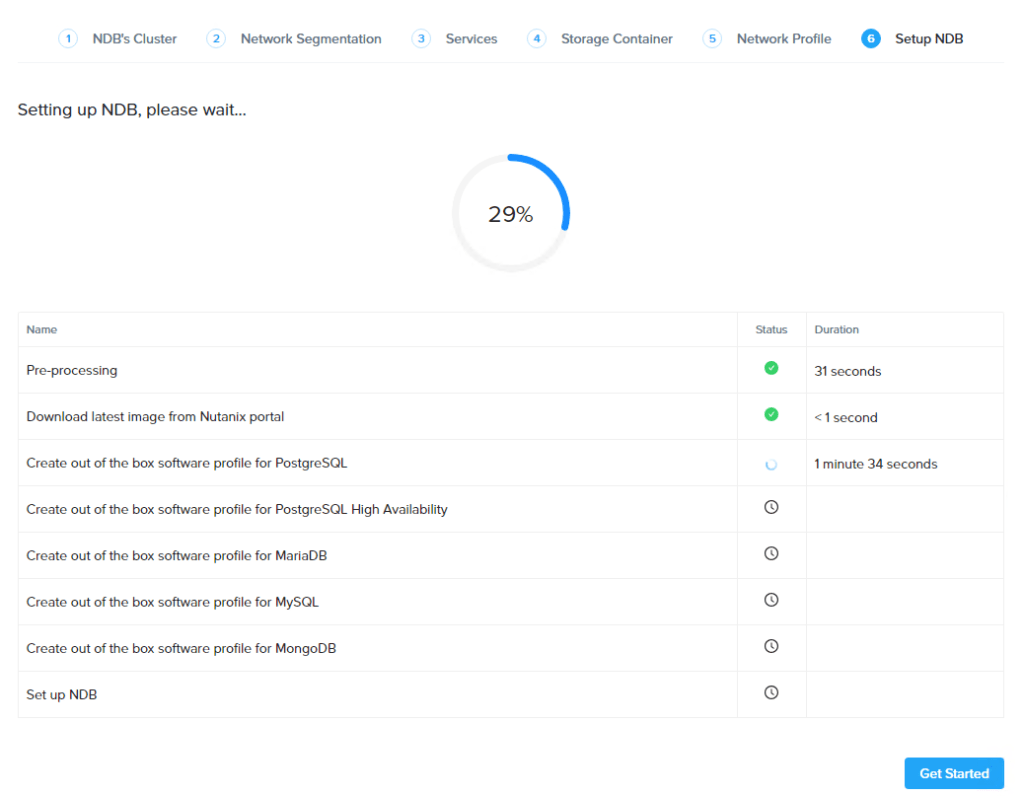This screenshot has height=796, width=1024.
Task: Select the MongoDB software profile row text
Action: tap(181, 648)
